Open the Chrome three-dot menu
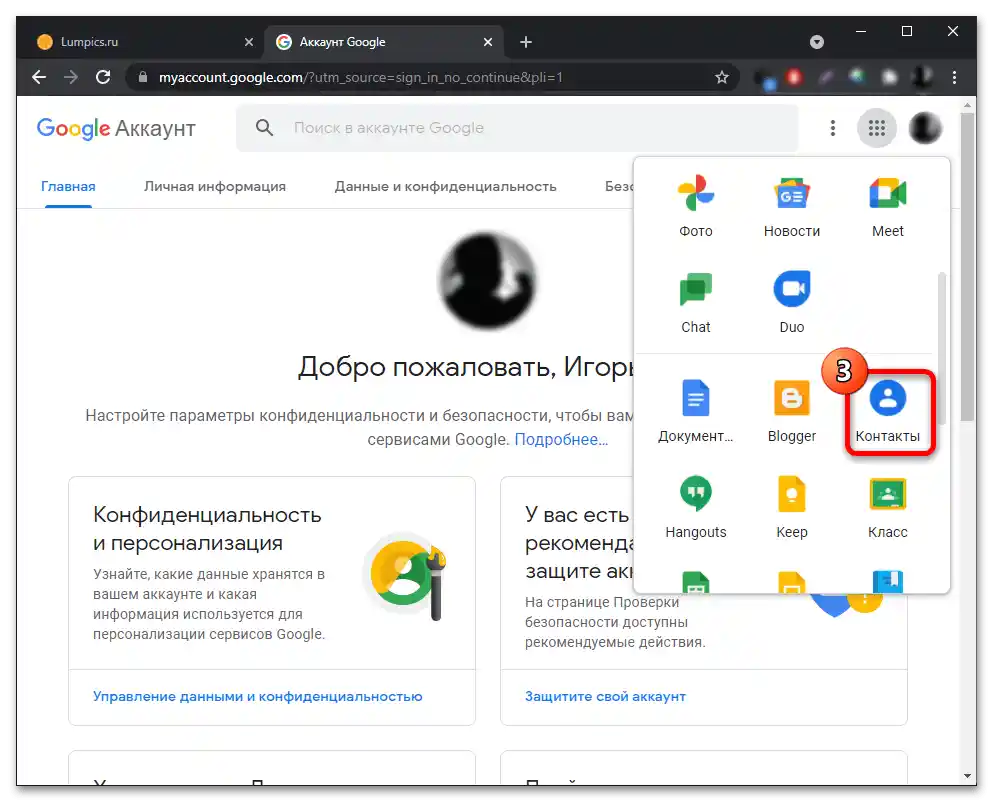This screenshot has width=993, height=802. [x=954, y=77]
